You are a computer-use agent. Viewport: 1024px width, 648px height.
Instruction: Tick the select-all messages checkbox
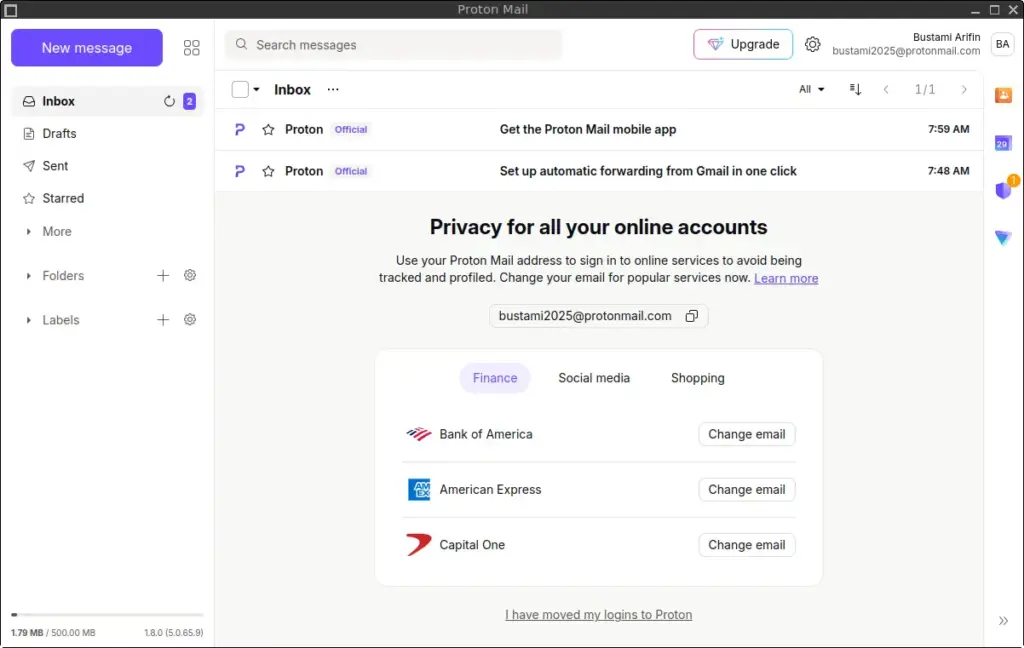tap(240, 89)
